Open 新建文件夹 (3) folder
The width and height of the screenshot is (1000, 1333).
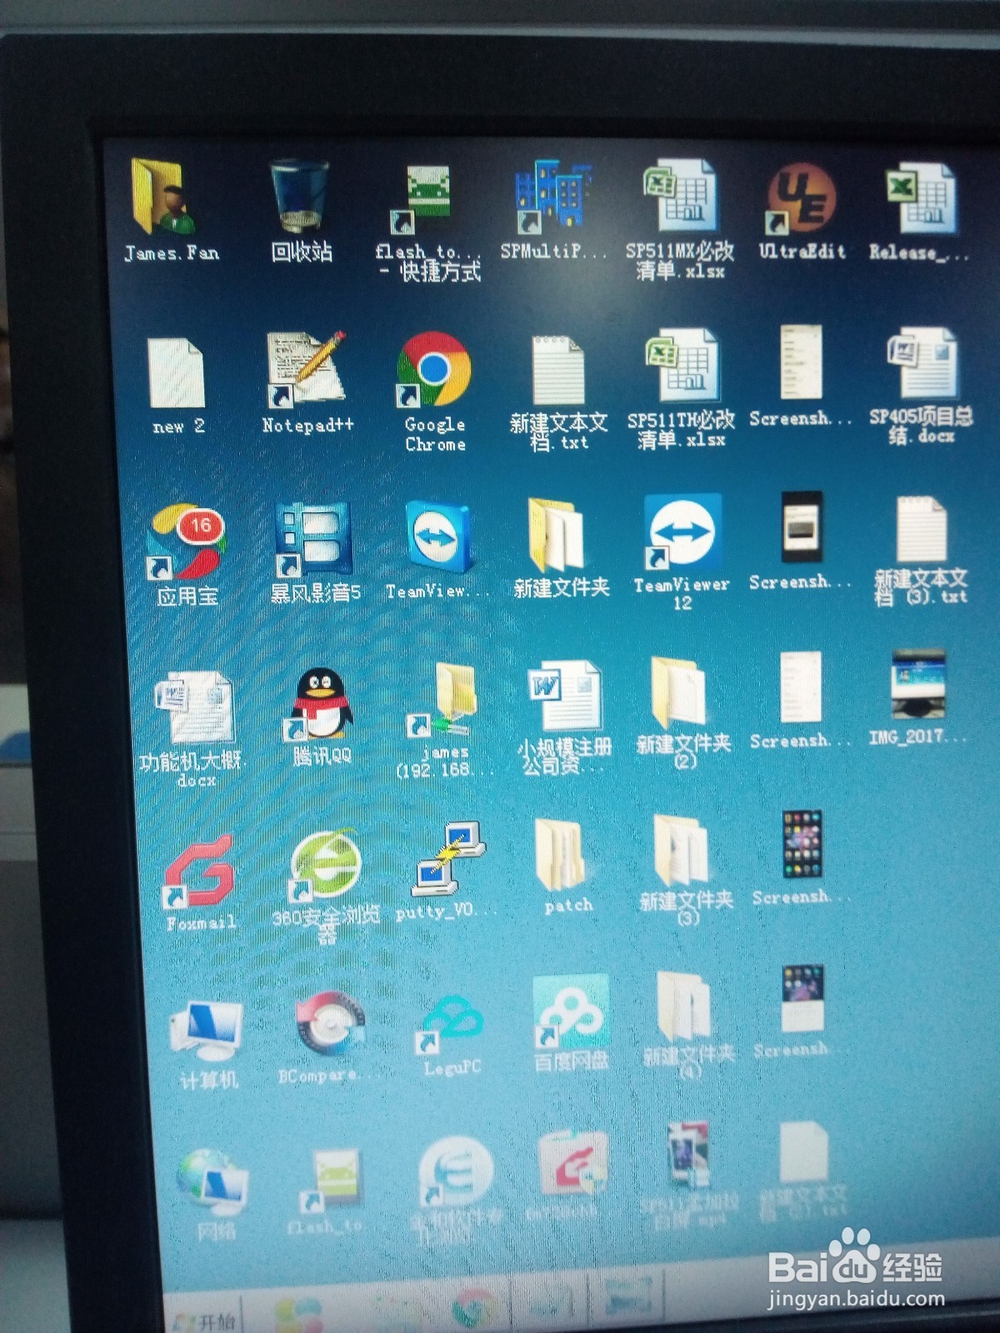point(684,868)
